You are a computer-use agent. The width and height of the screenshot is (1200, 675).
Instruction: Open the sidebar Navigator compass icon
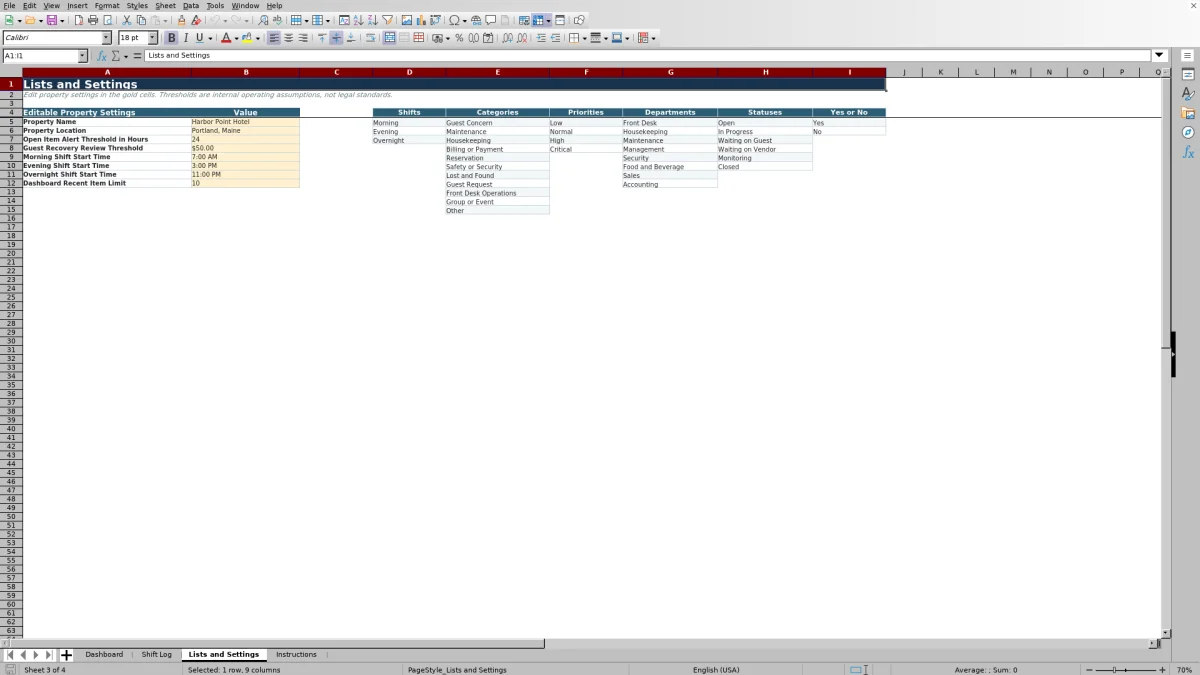(x=1188, y=132)
